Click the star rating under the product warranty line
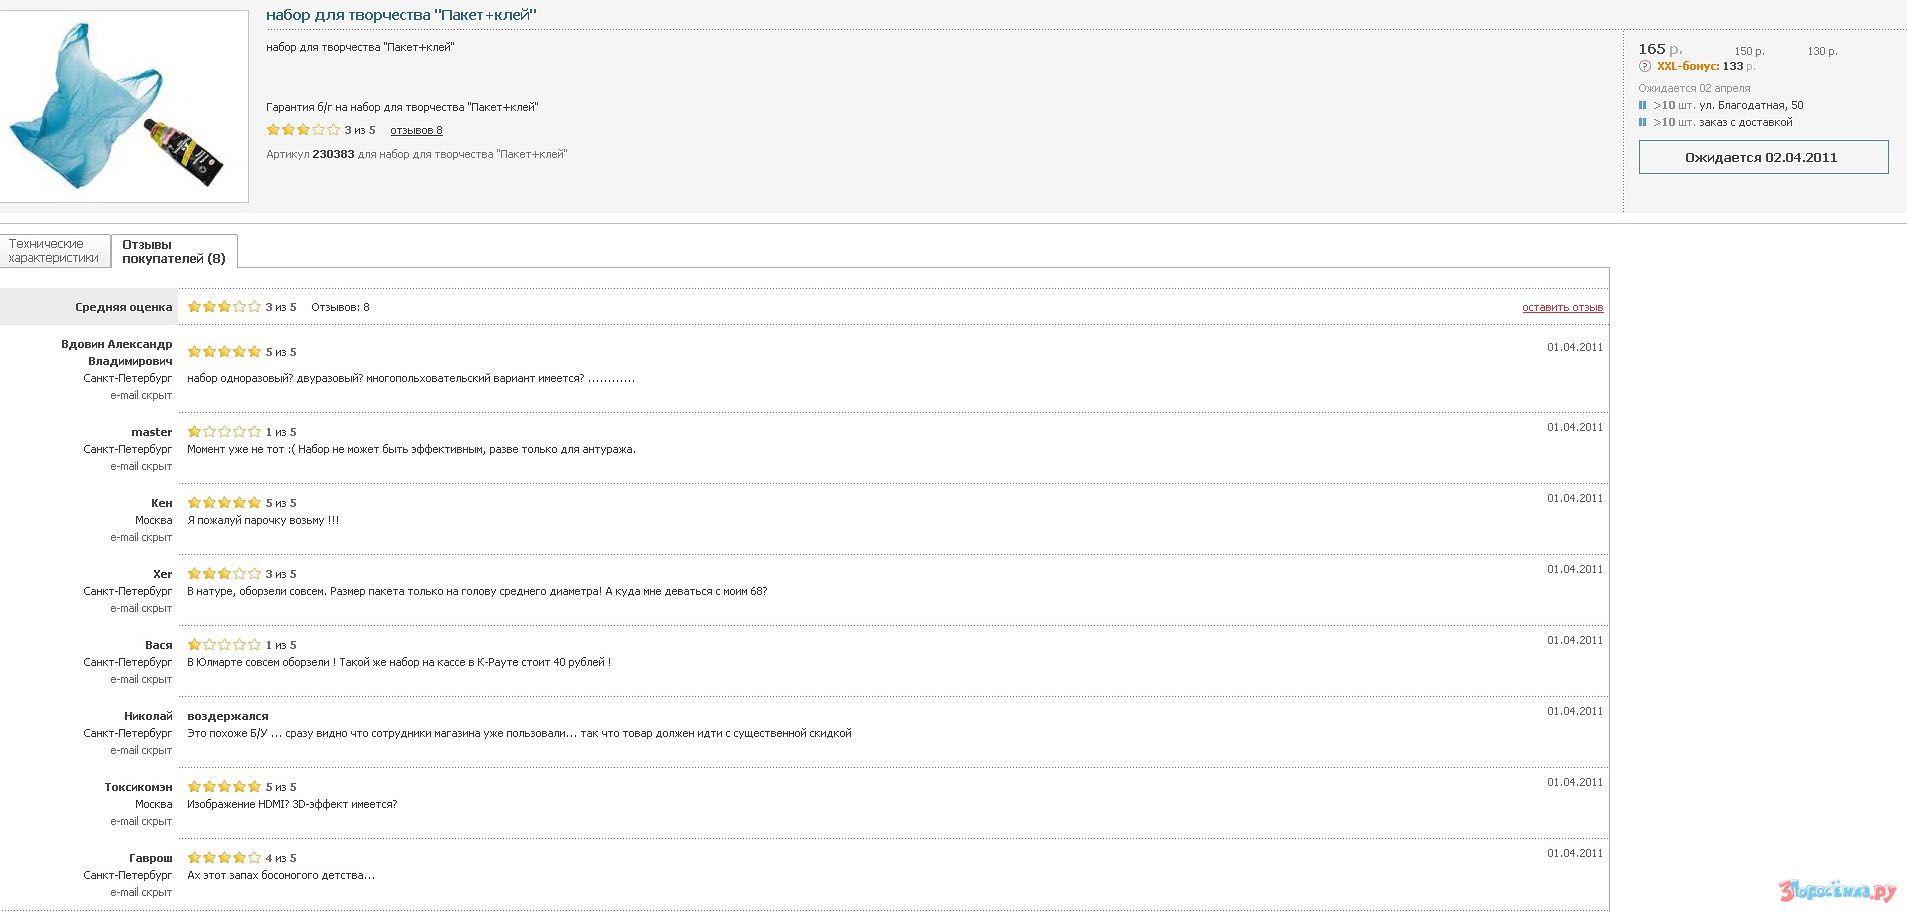 [303, 130]
